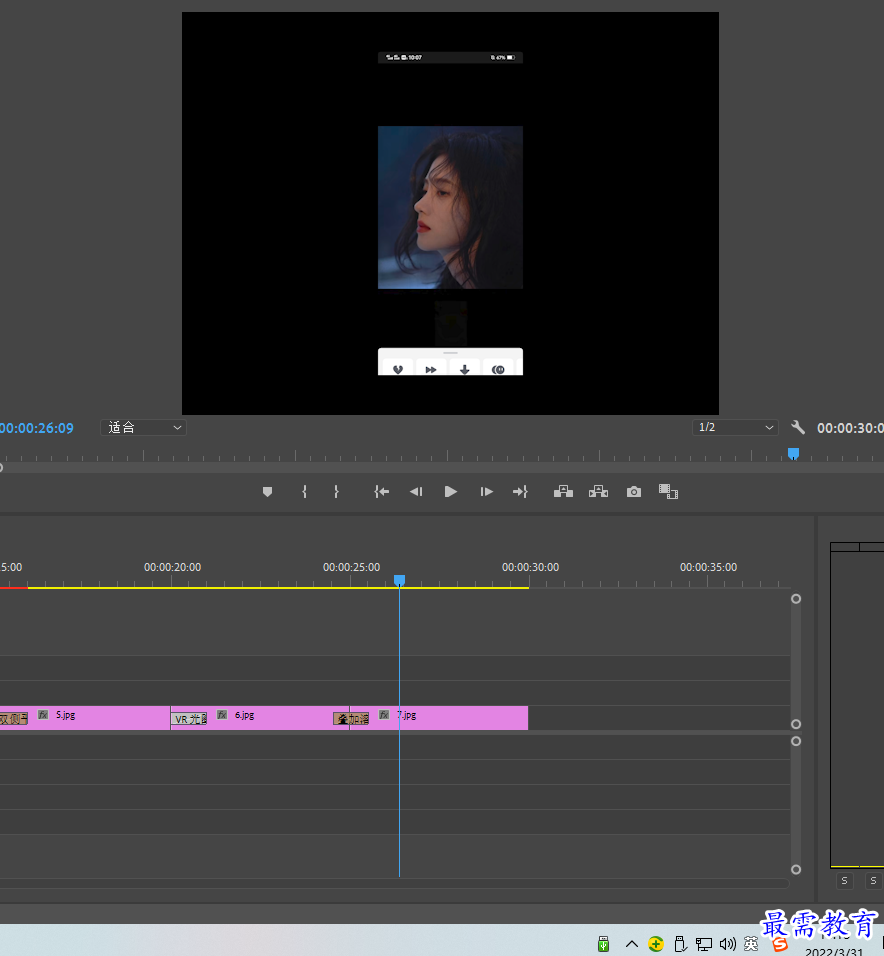Click the Extract button
Viewport: 884px width, 956px height.
coord(599,492)
